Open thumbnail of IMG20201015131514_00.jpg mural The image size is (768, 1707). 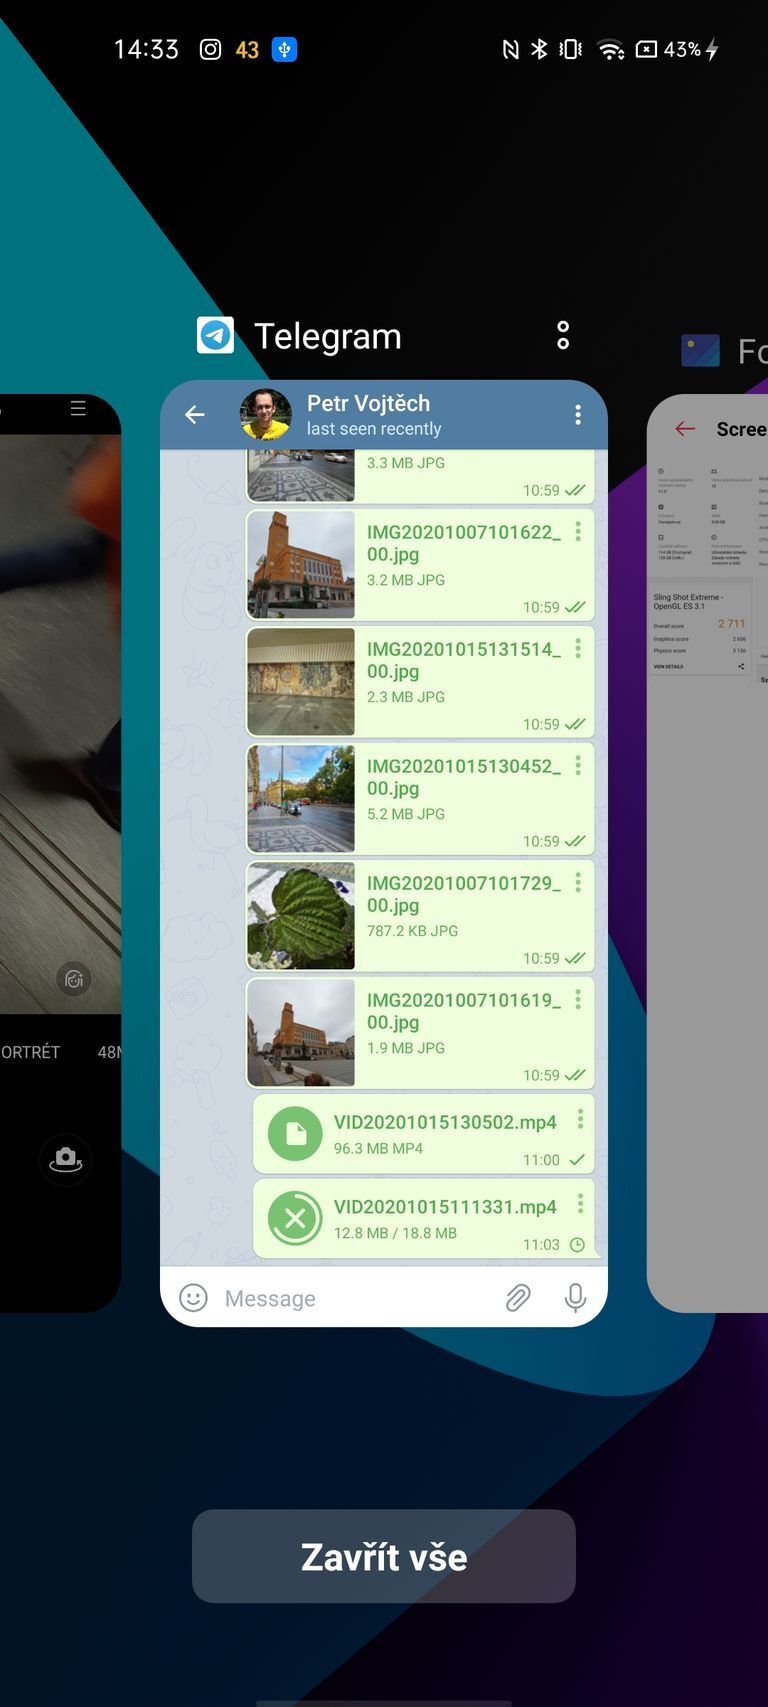301,682
